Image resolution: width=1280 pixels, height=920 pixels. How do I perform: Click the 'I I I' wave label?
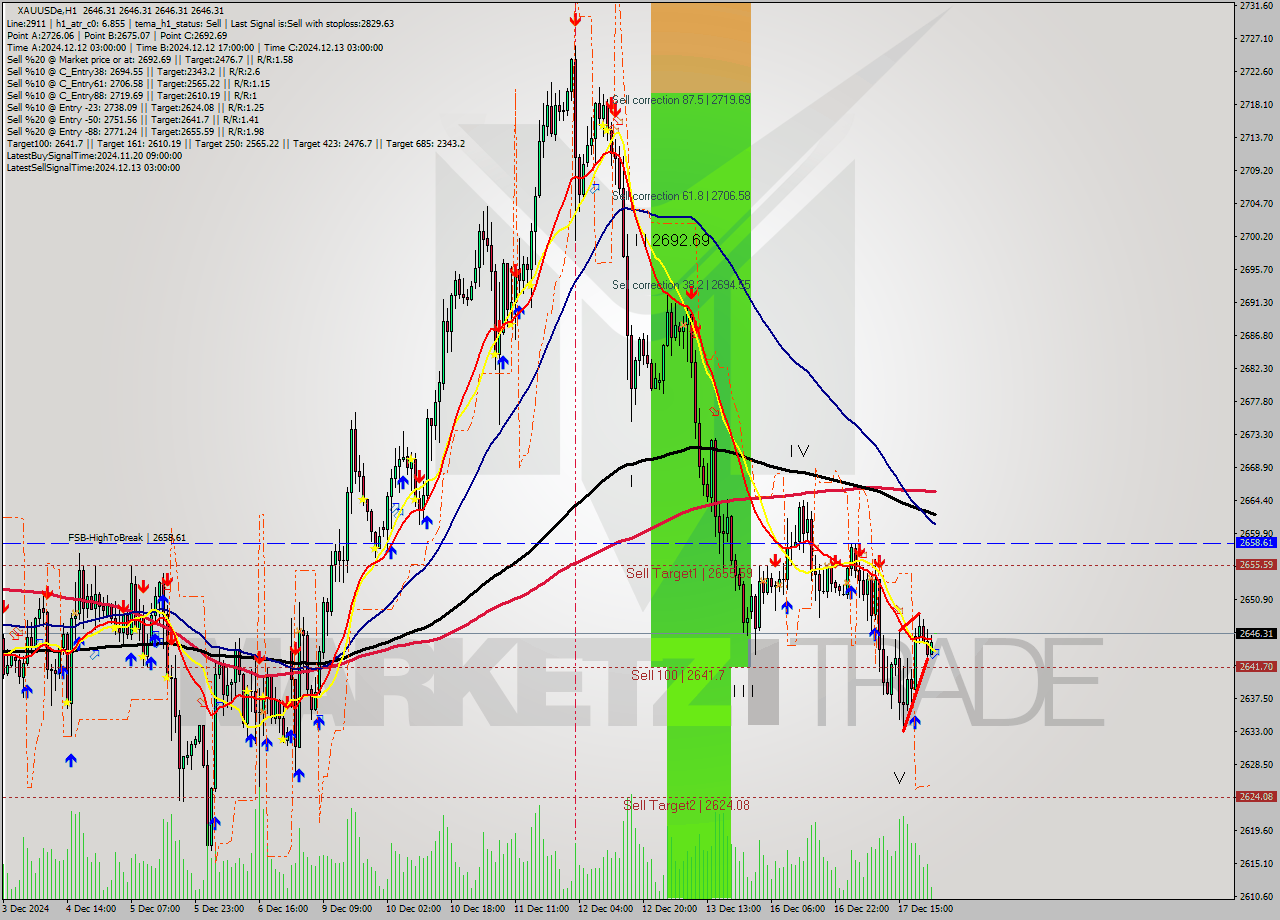tap(743, 691)
